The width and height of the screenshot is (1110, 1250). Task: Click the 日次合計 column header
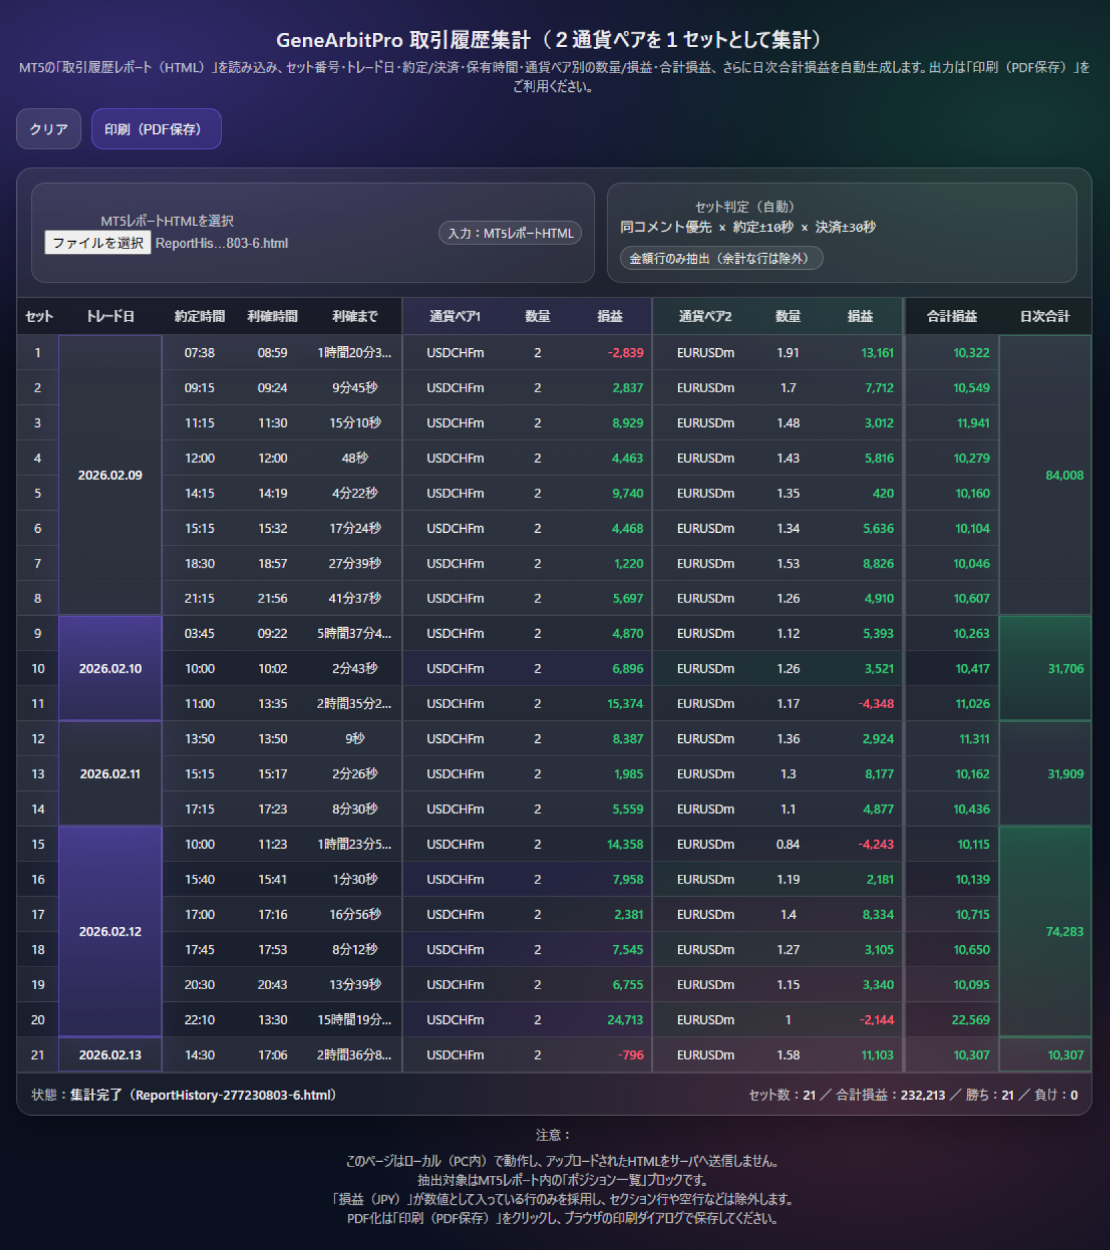1045,316
